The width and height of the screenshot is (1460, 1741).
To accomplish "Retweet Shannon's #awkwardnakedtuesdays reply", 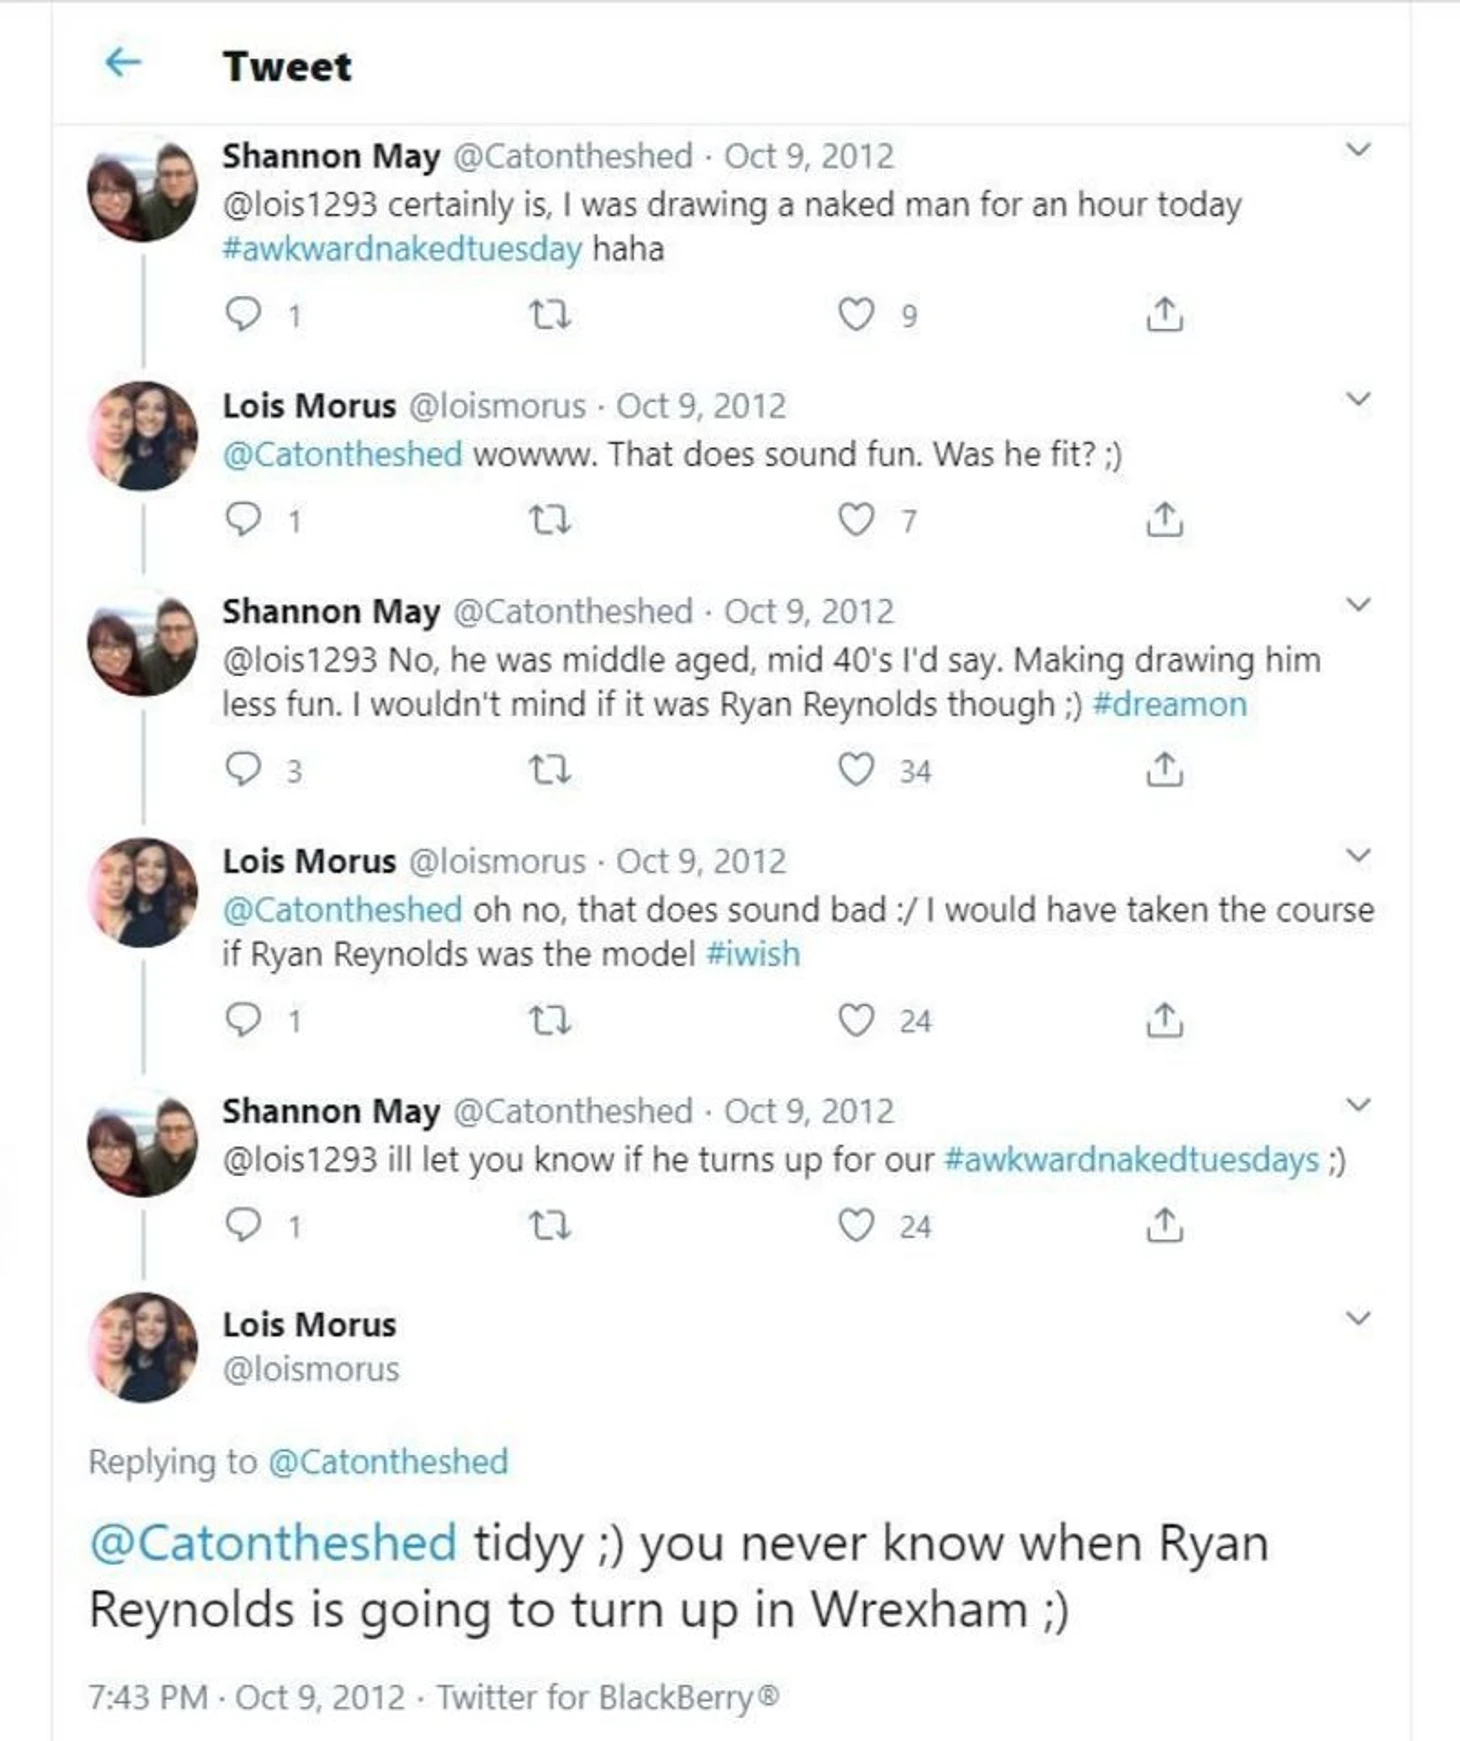I will click(x=549, y=1226).
